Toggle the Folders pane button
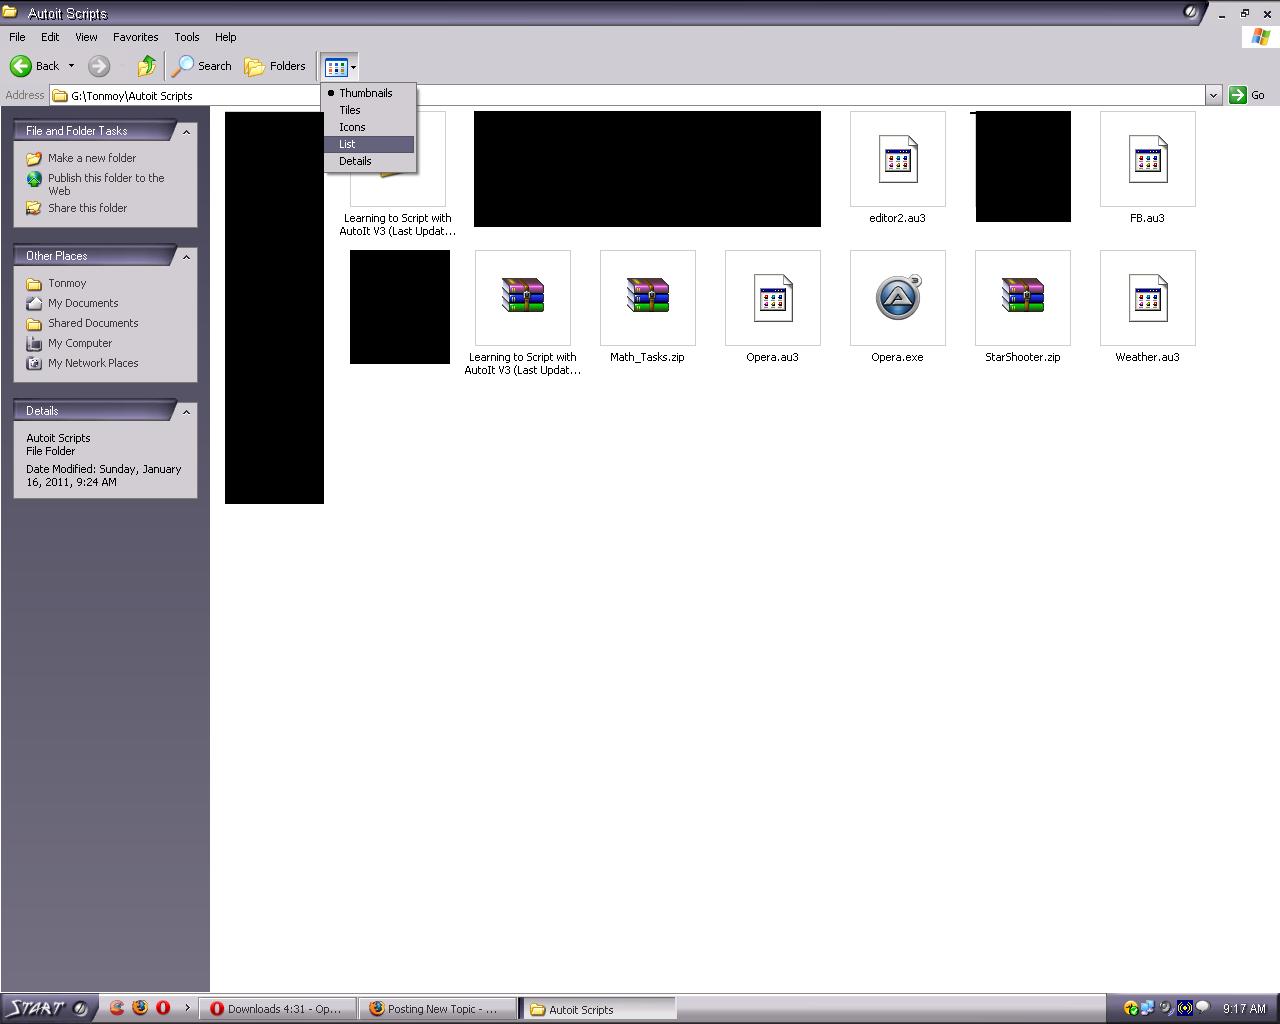Screen dimensions: 1280x1024 point(275,66)
